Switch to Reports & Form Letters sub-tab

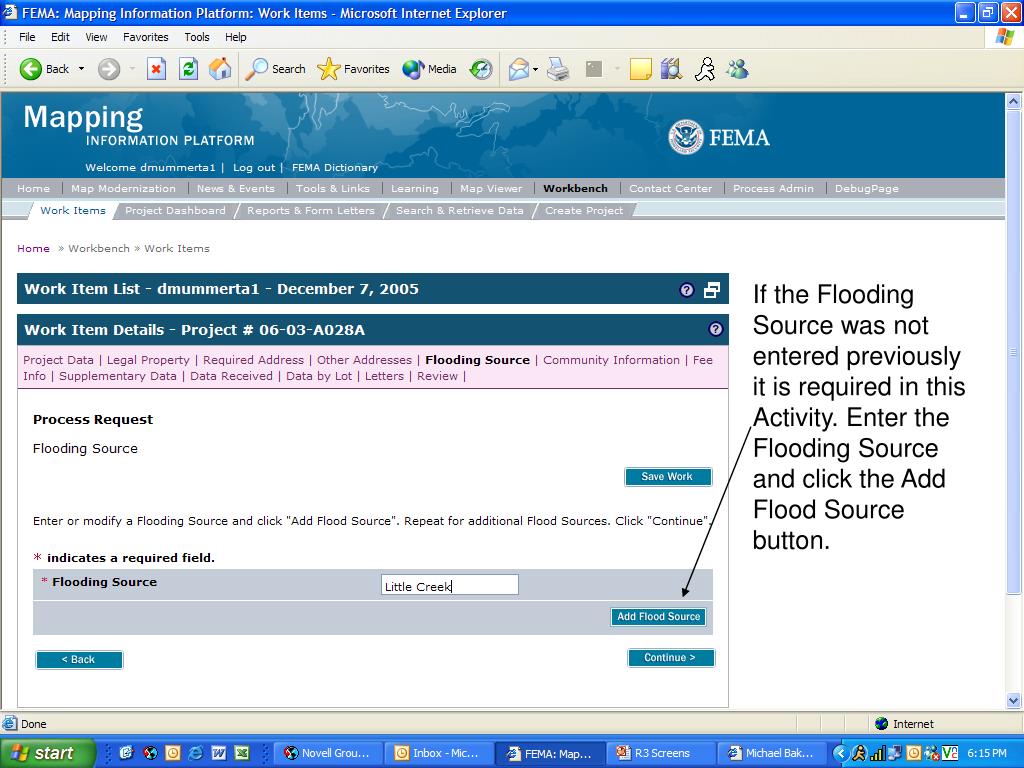[x=311, y=210]
